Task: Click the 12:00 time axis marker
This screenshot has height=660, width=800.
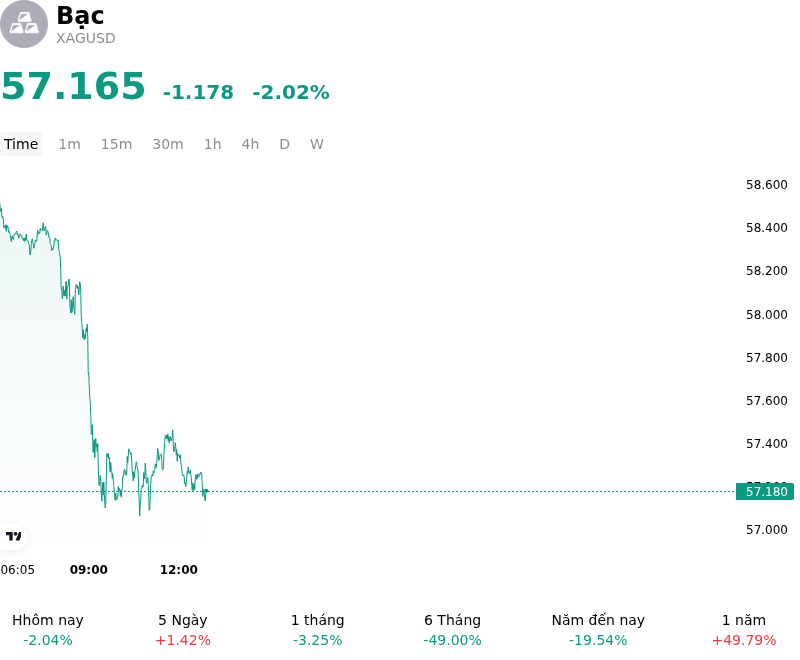Action: pyautogui.click(x=179, y=570)
